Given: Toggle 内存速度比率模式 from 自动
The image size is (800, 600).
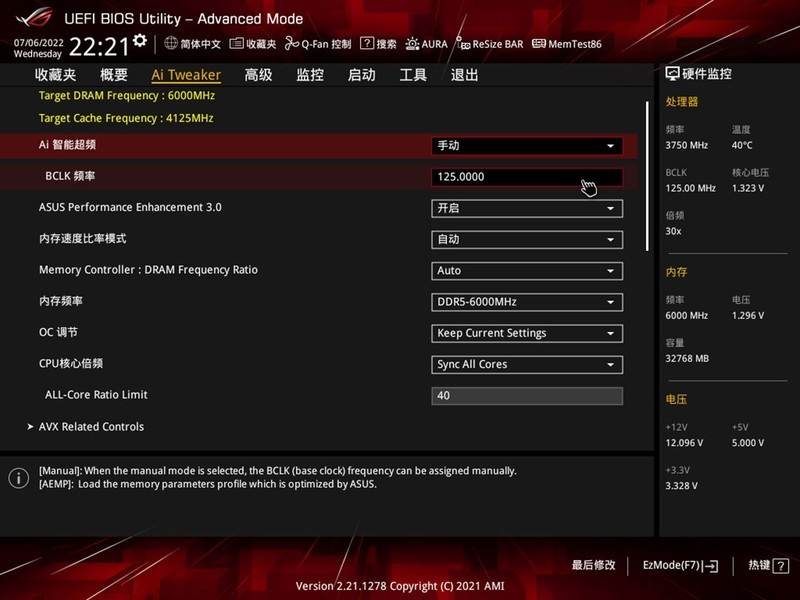Looking at the screenshot, I should tap(527, 239).
